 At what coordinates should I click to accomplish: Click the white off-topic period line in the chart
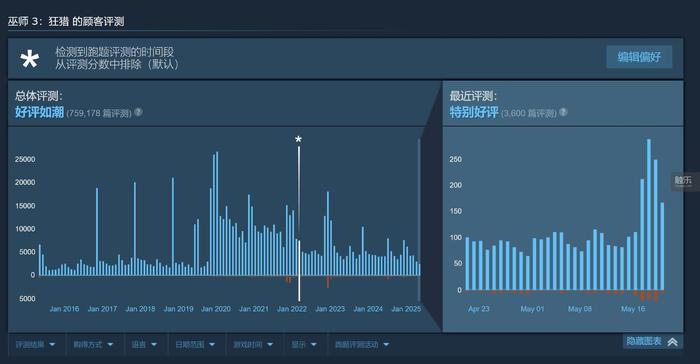pos(299,224)
